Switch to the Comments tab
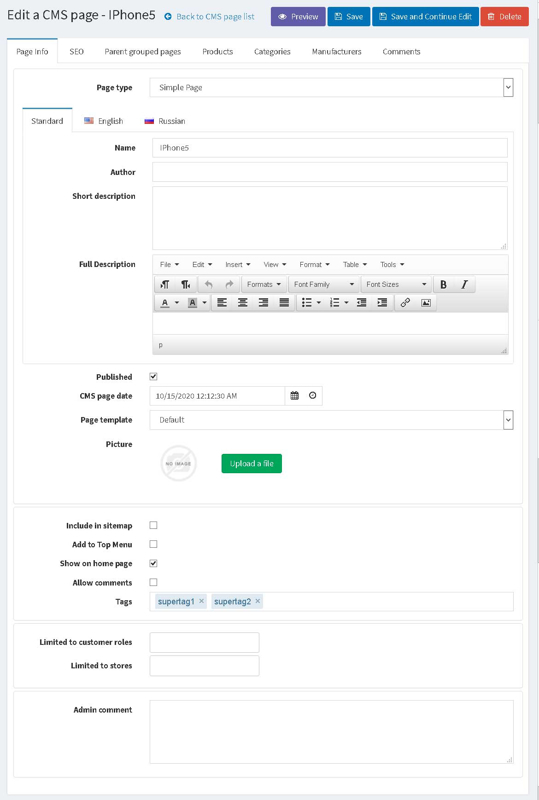Viewport: 539px width, 800px height. point(402,52)
